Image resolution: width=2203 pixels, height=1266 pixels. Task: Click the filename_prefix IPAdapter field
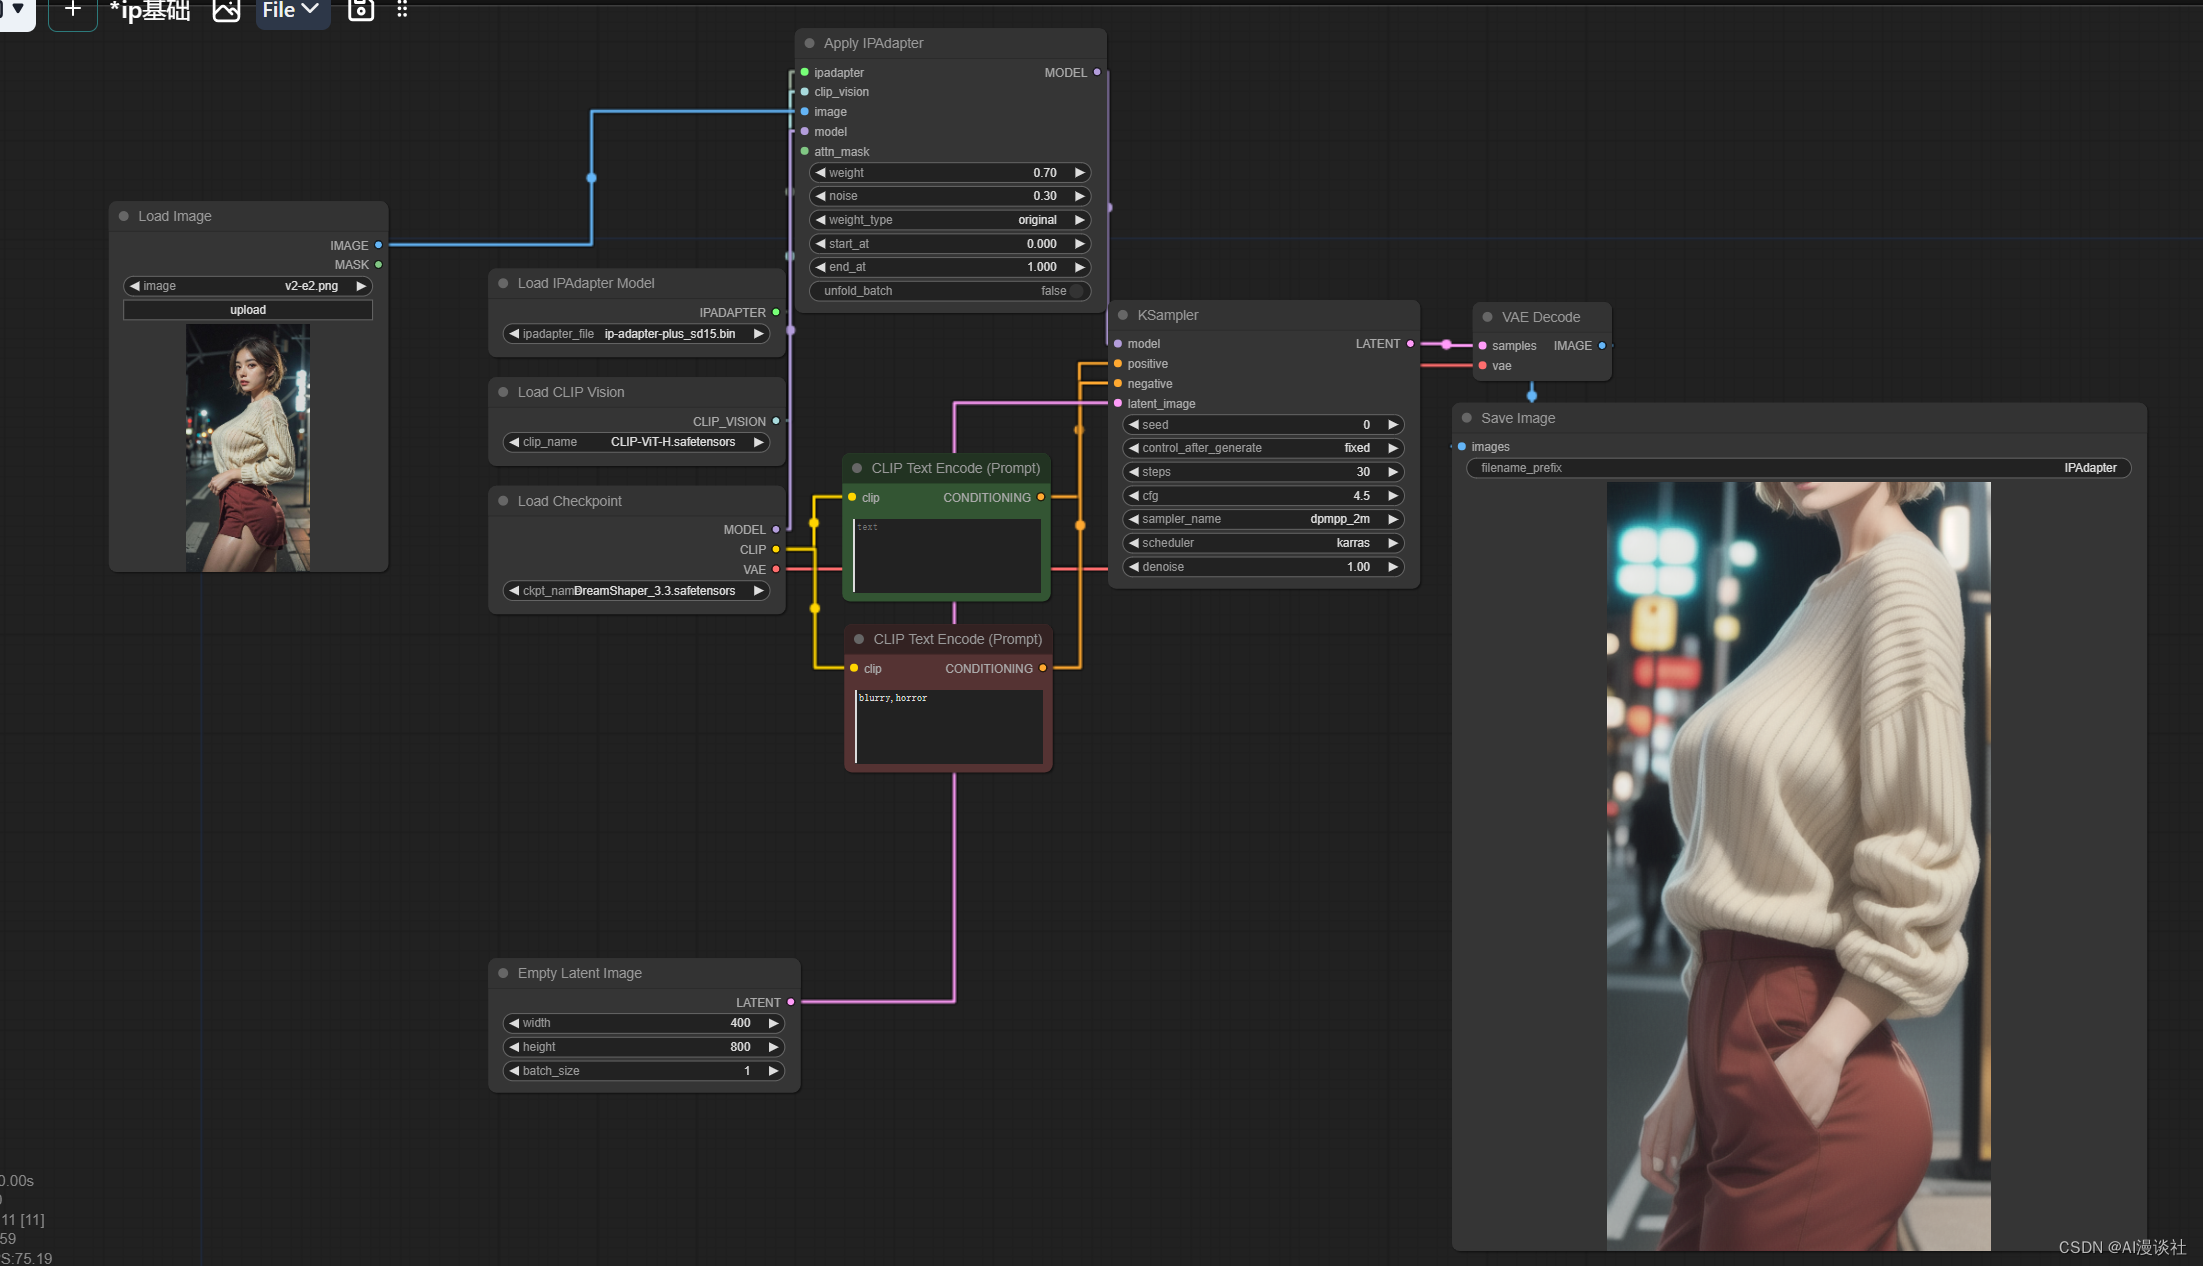click(x=1797, y=468)
